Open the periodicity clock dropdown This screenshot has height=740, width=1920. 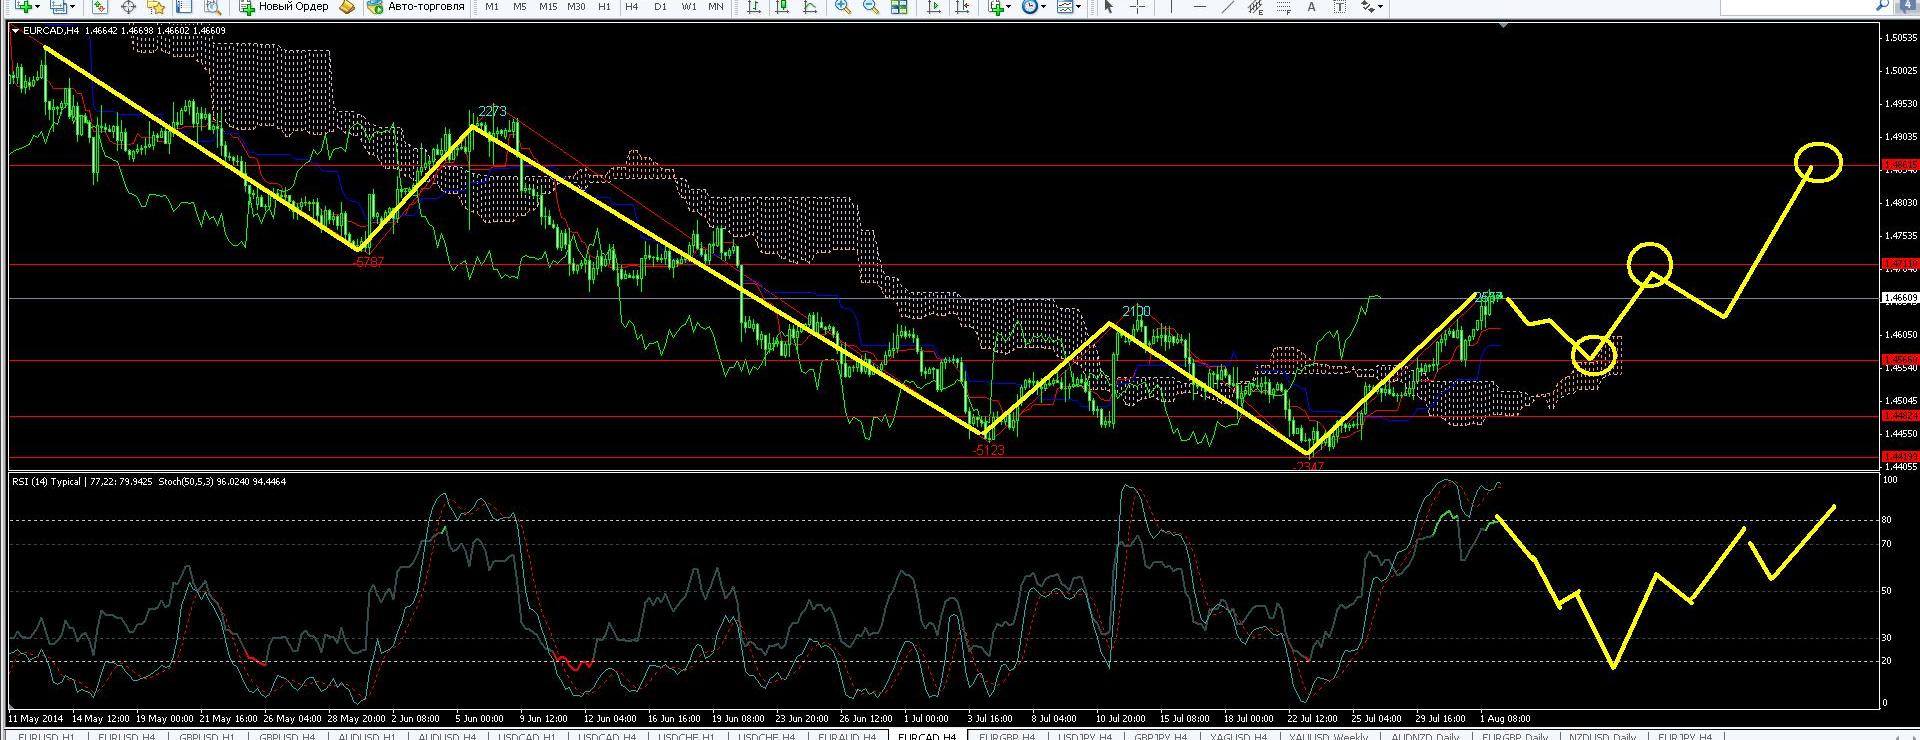(1044, 6)
